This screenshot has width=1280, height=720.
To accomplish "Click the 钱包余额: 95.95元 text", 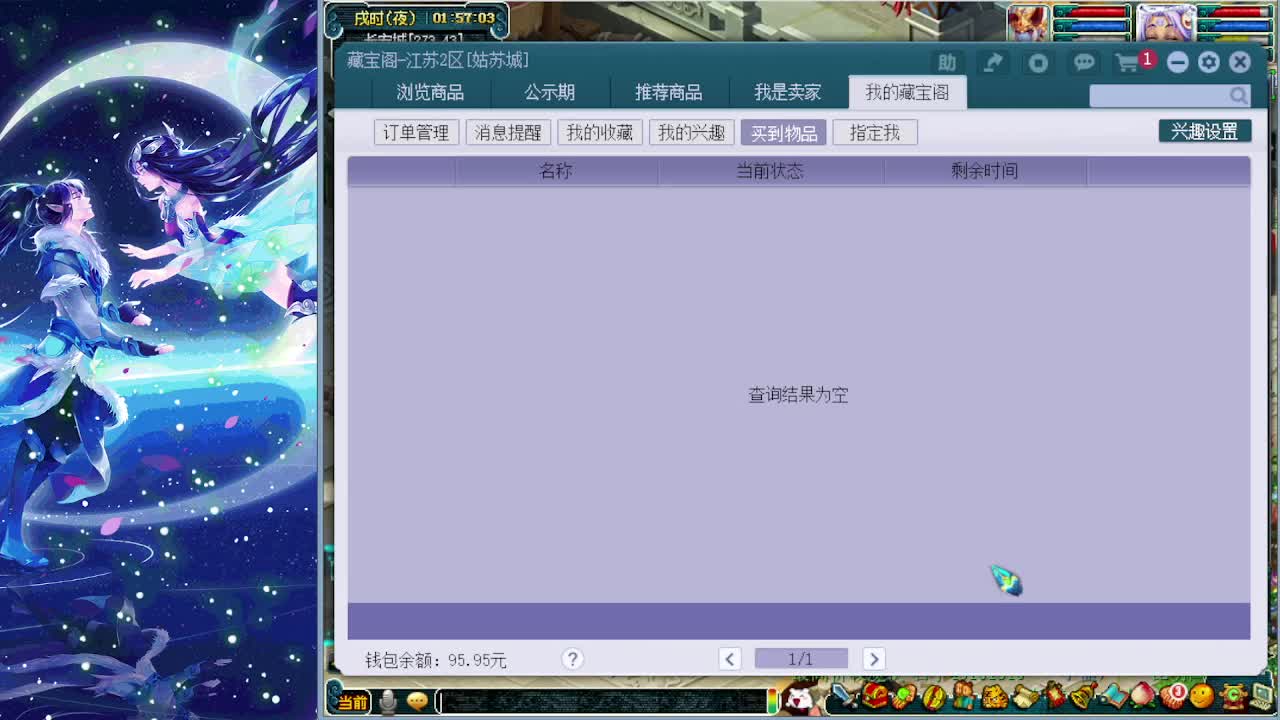I will [436, 660].
